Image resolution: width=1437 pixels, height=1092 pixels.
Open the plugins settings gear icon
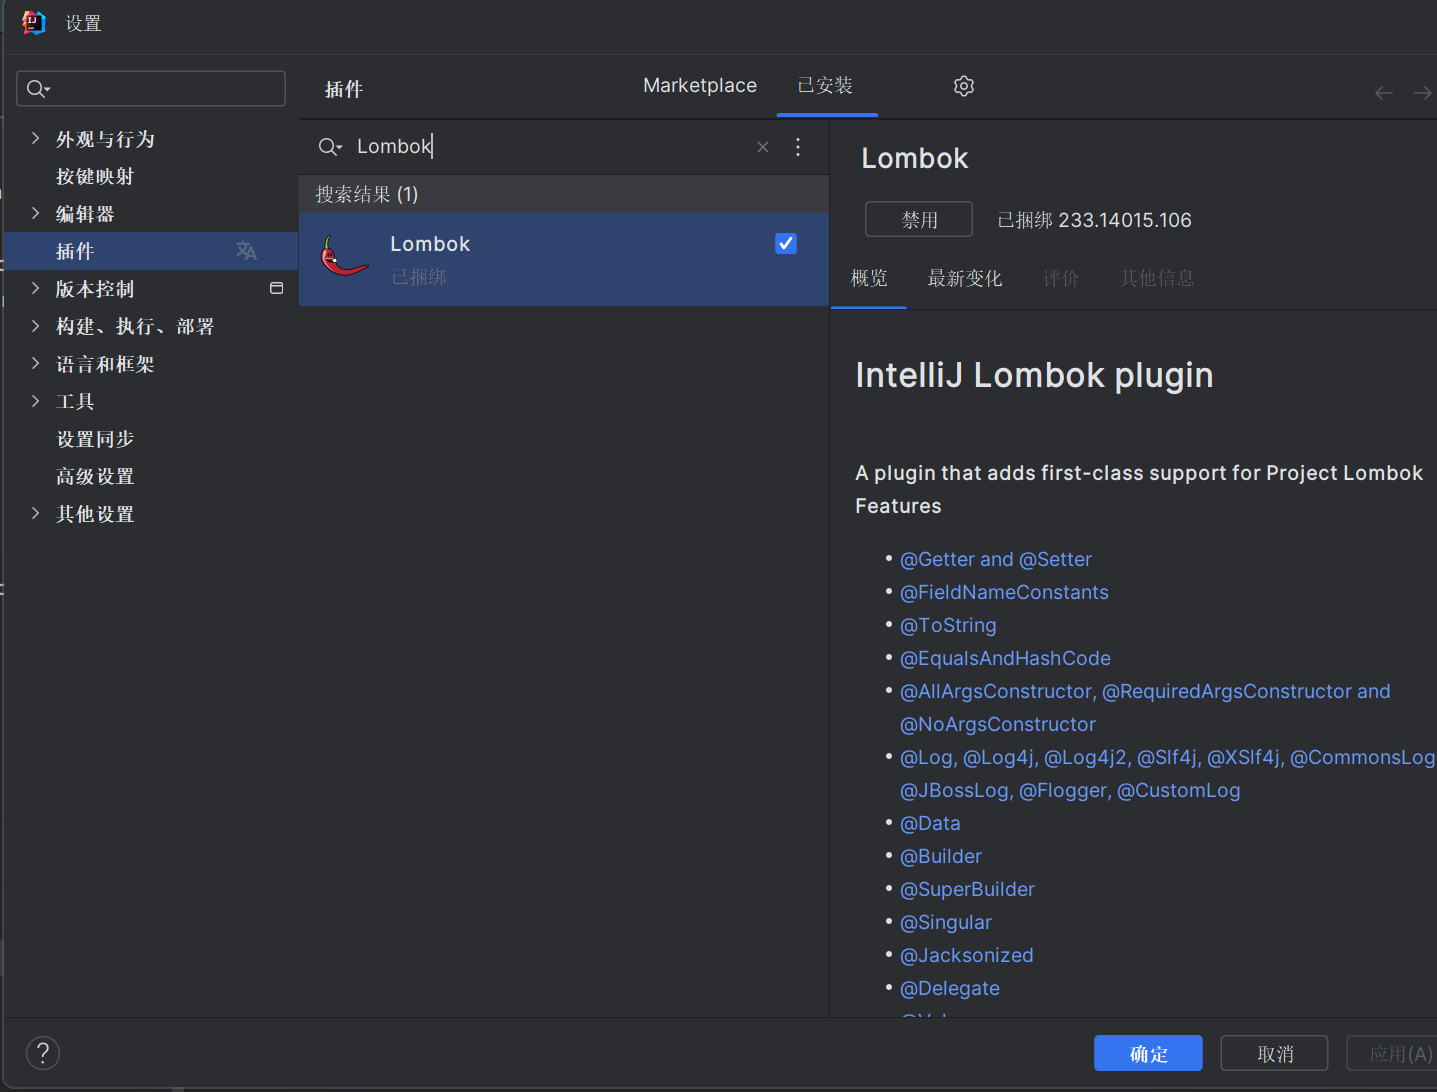click(963, 86)
